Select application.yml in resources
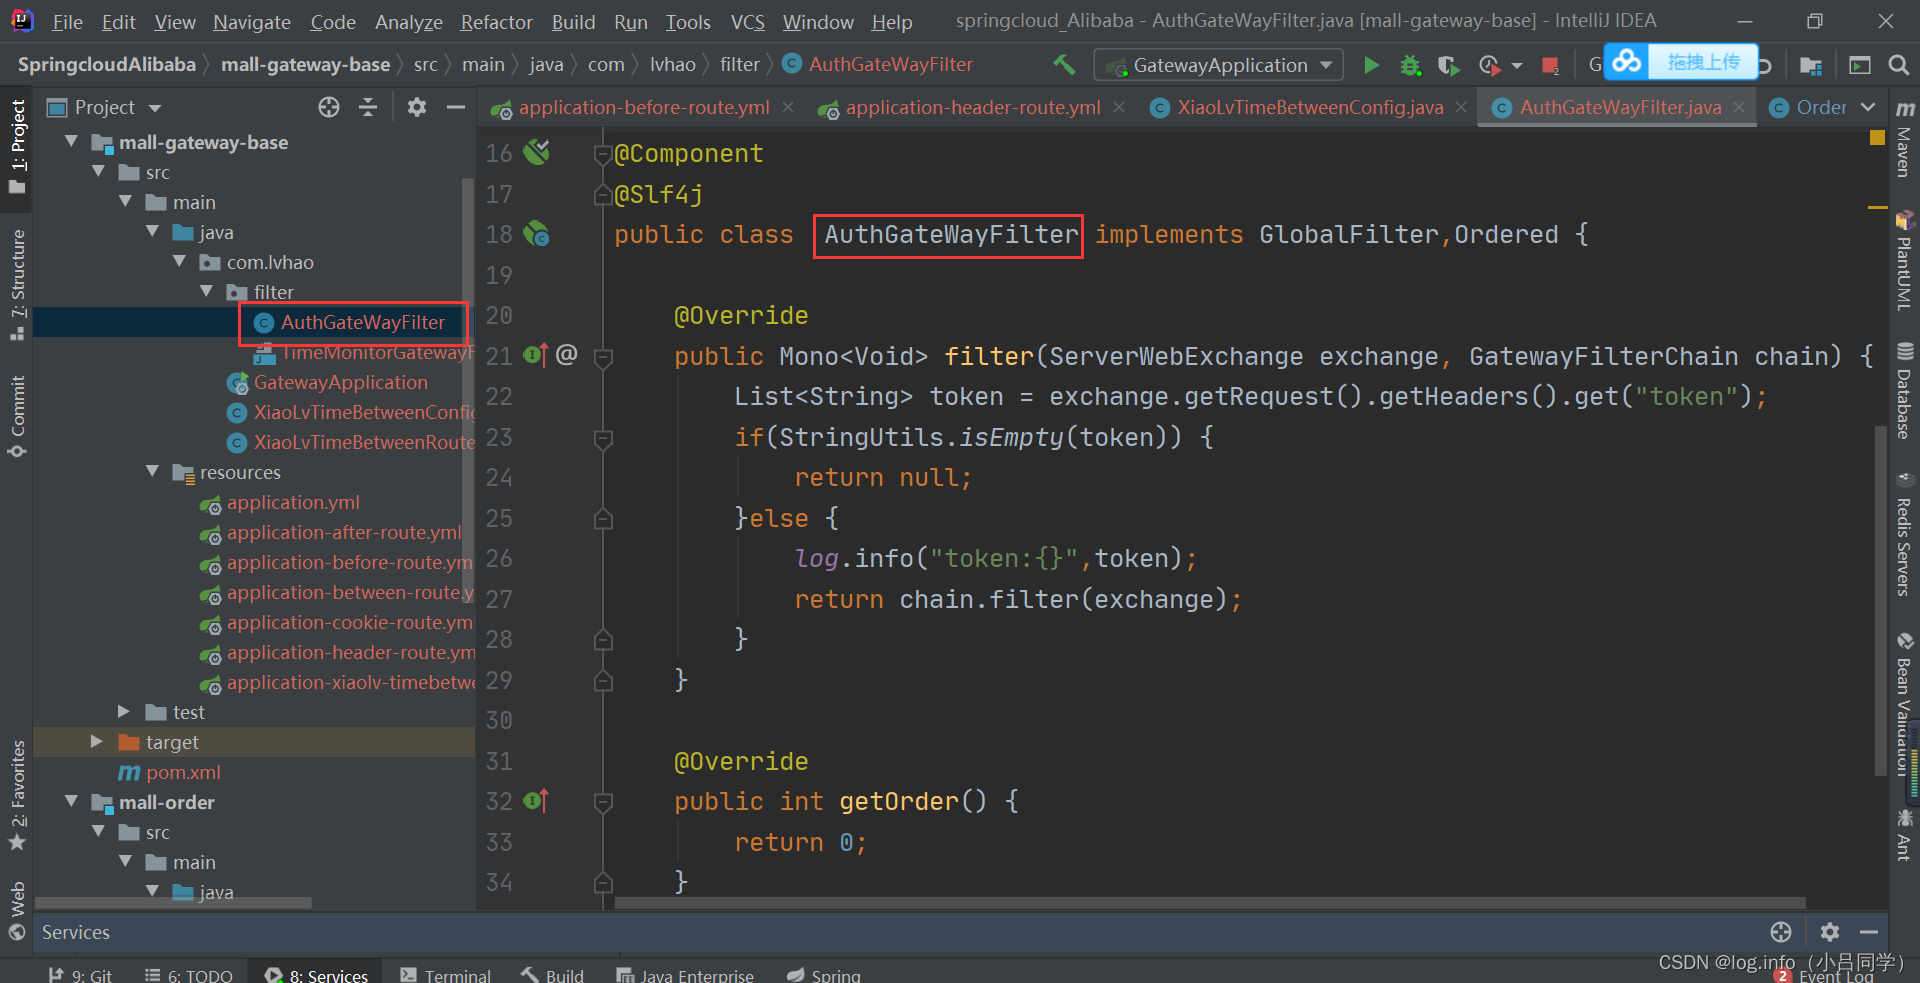 [x=293, y=502]
